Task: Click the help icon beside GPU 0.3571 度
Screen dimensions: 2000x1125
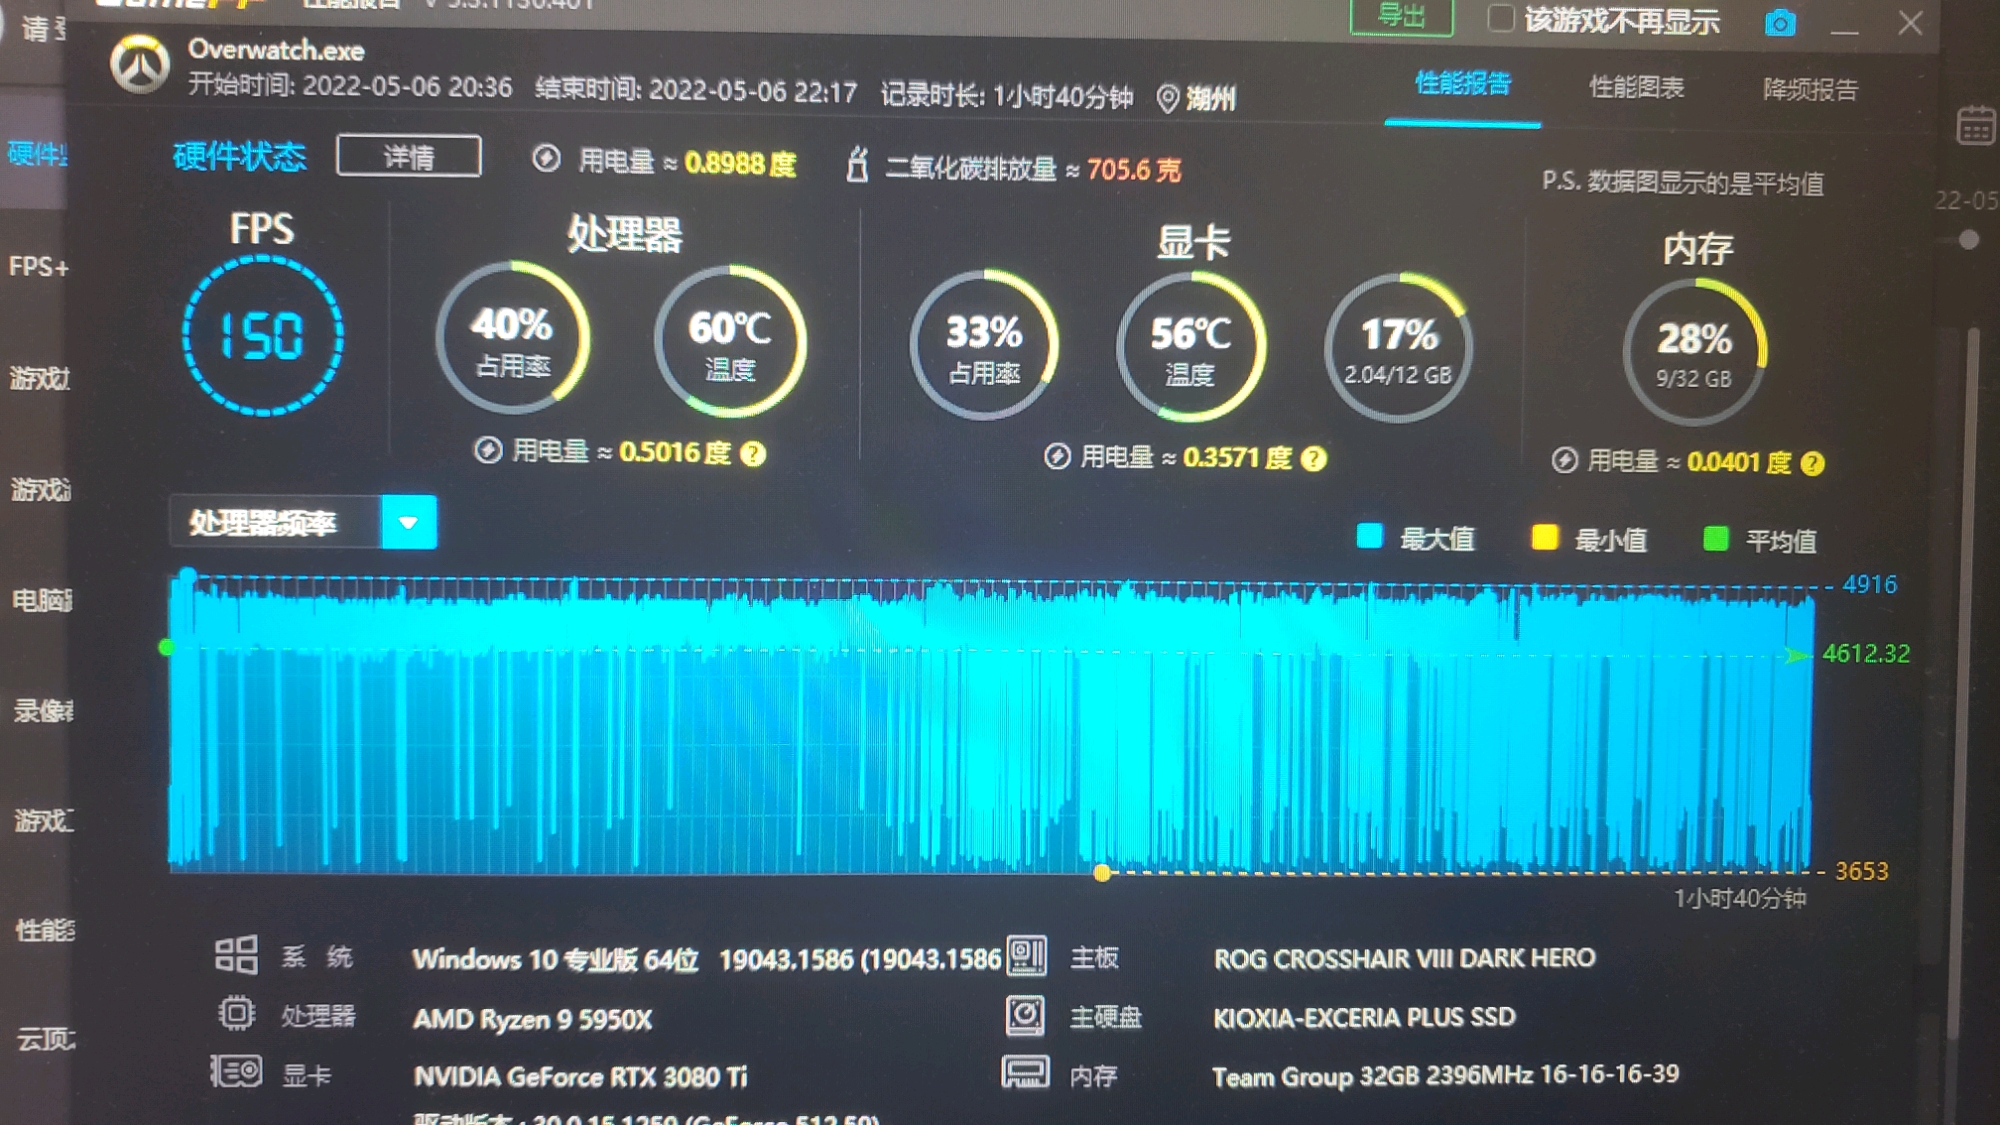Action: click(1314, 459)
